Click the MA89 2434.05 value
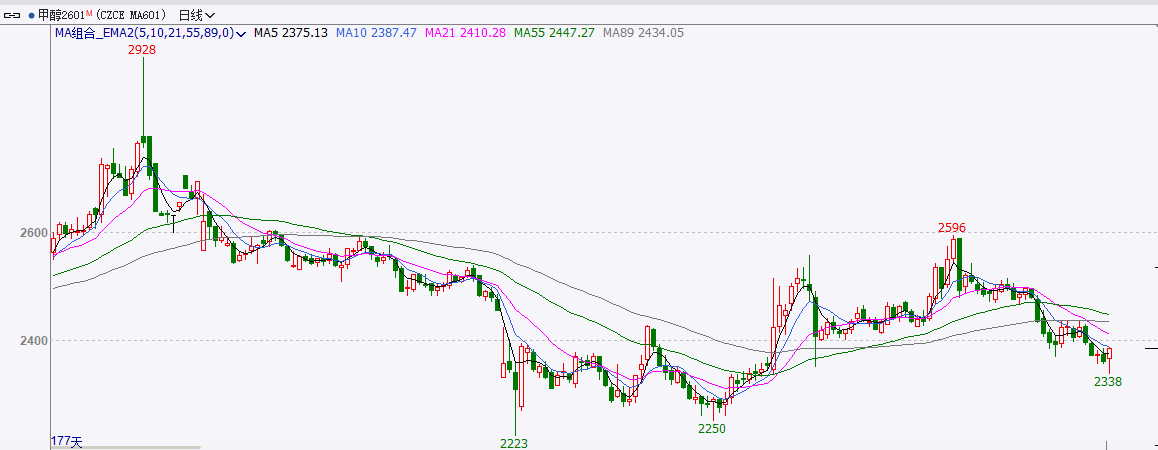The height and width of the screenshot is (450, 1158). coord(643,33)
